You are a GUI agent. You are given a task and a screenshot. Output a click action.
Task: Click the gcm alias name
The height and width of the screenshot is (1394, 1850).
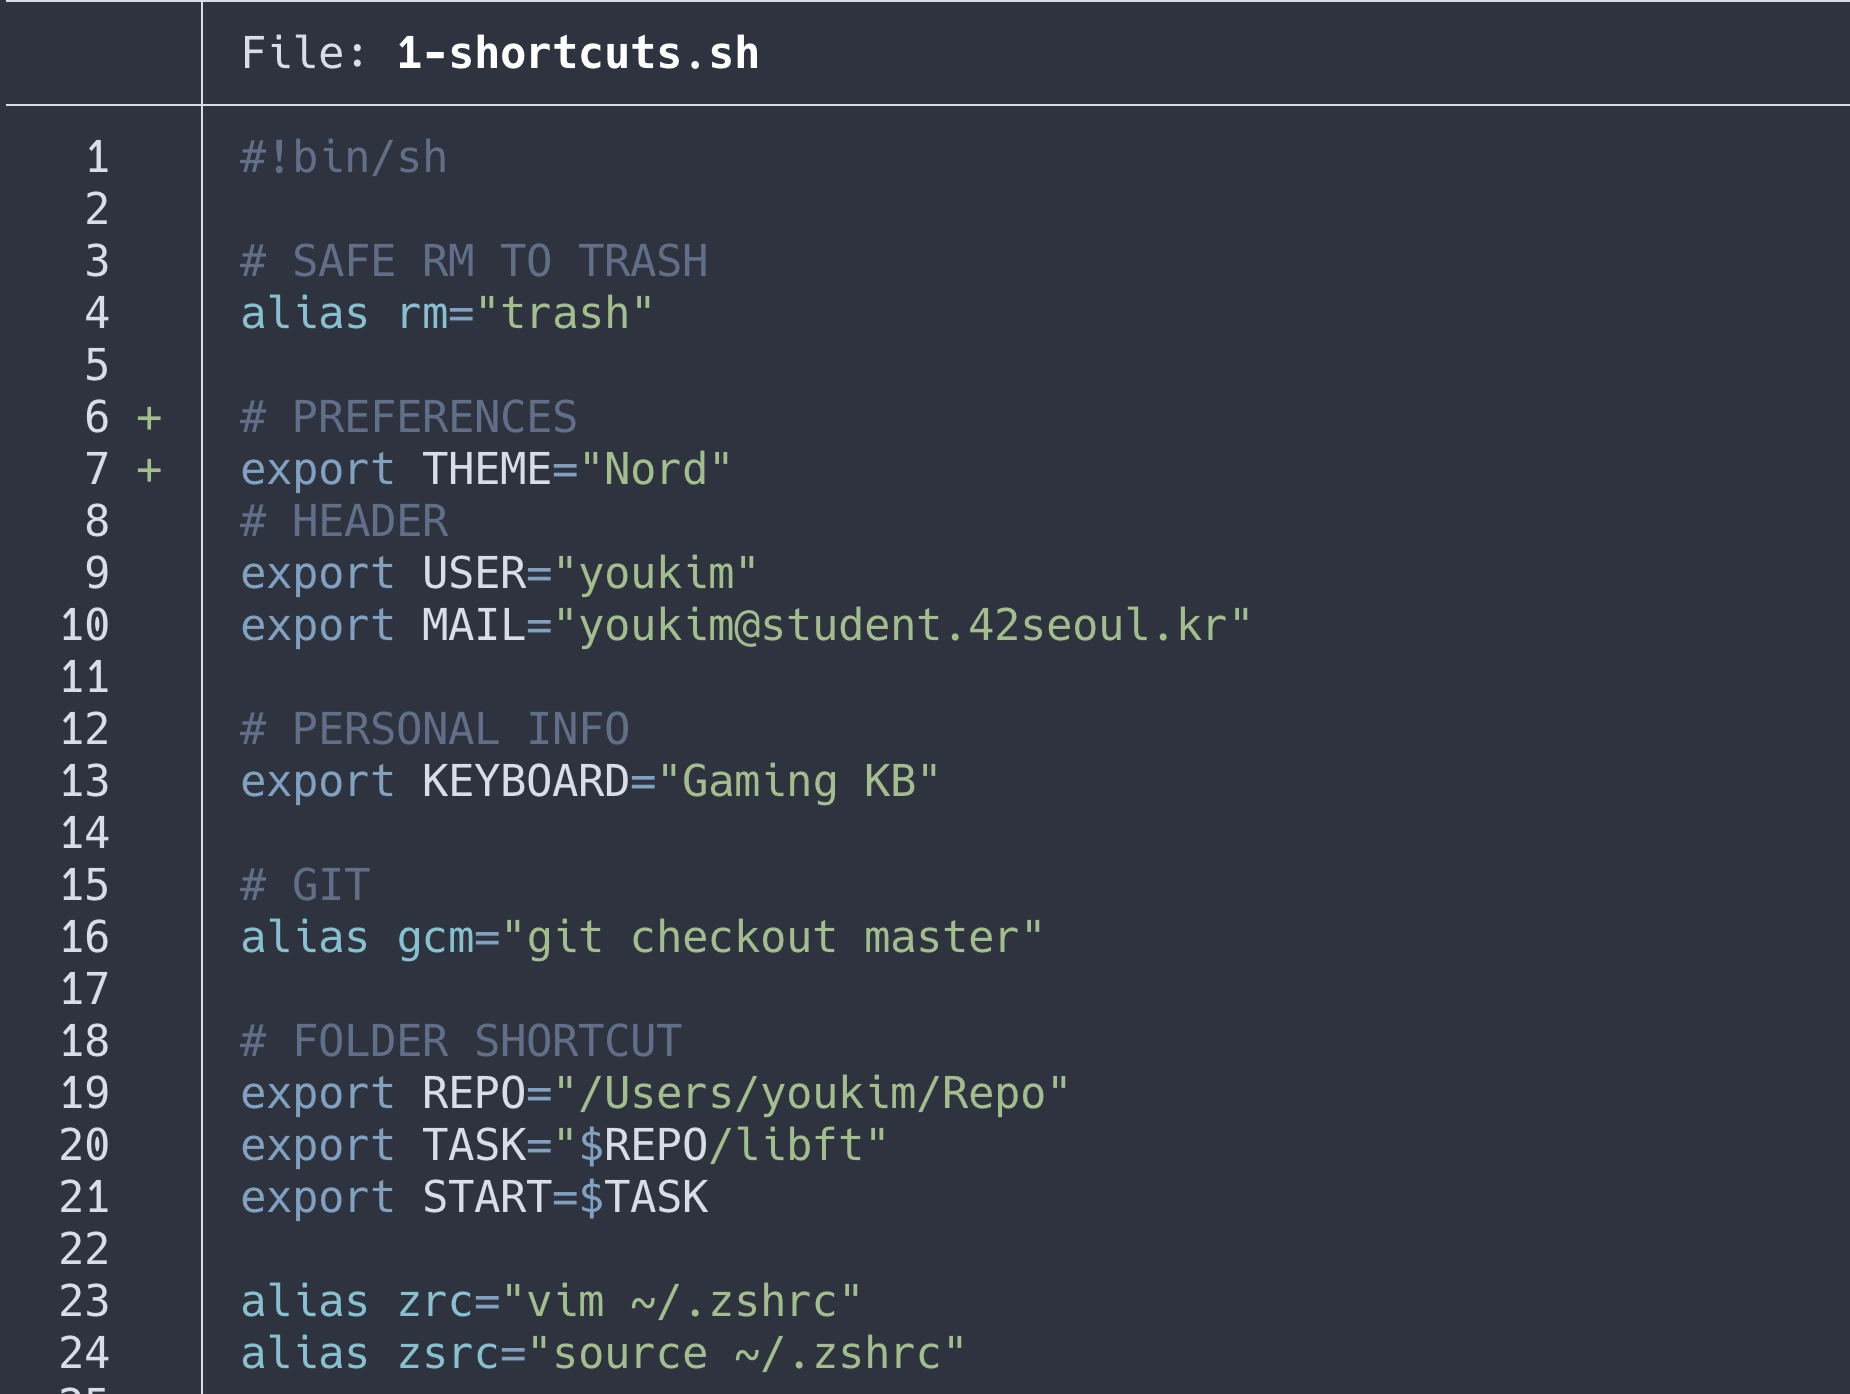point(435,938)
